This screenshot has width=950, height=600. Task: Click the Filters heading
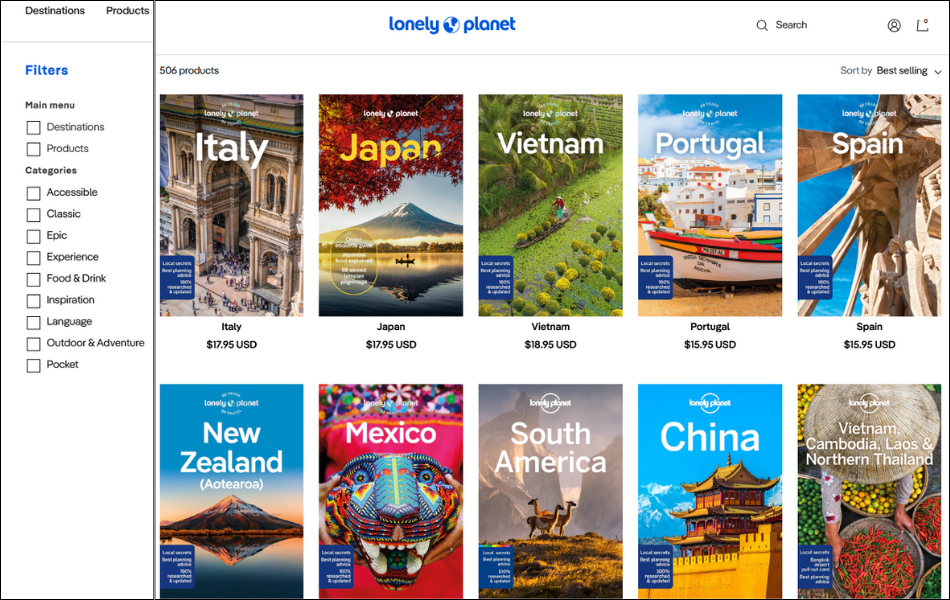point(47,70)
